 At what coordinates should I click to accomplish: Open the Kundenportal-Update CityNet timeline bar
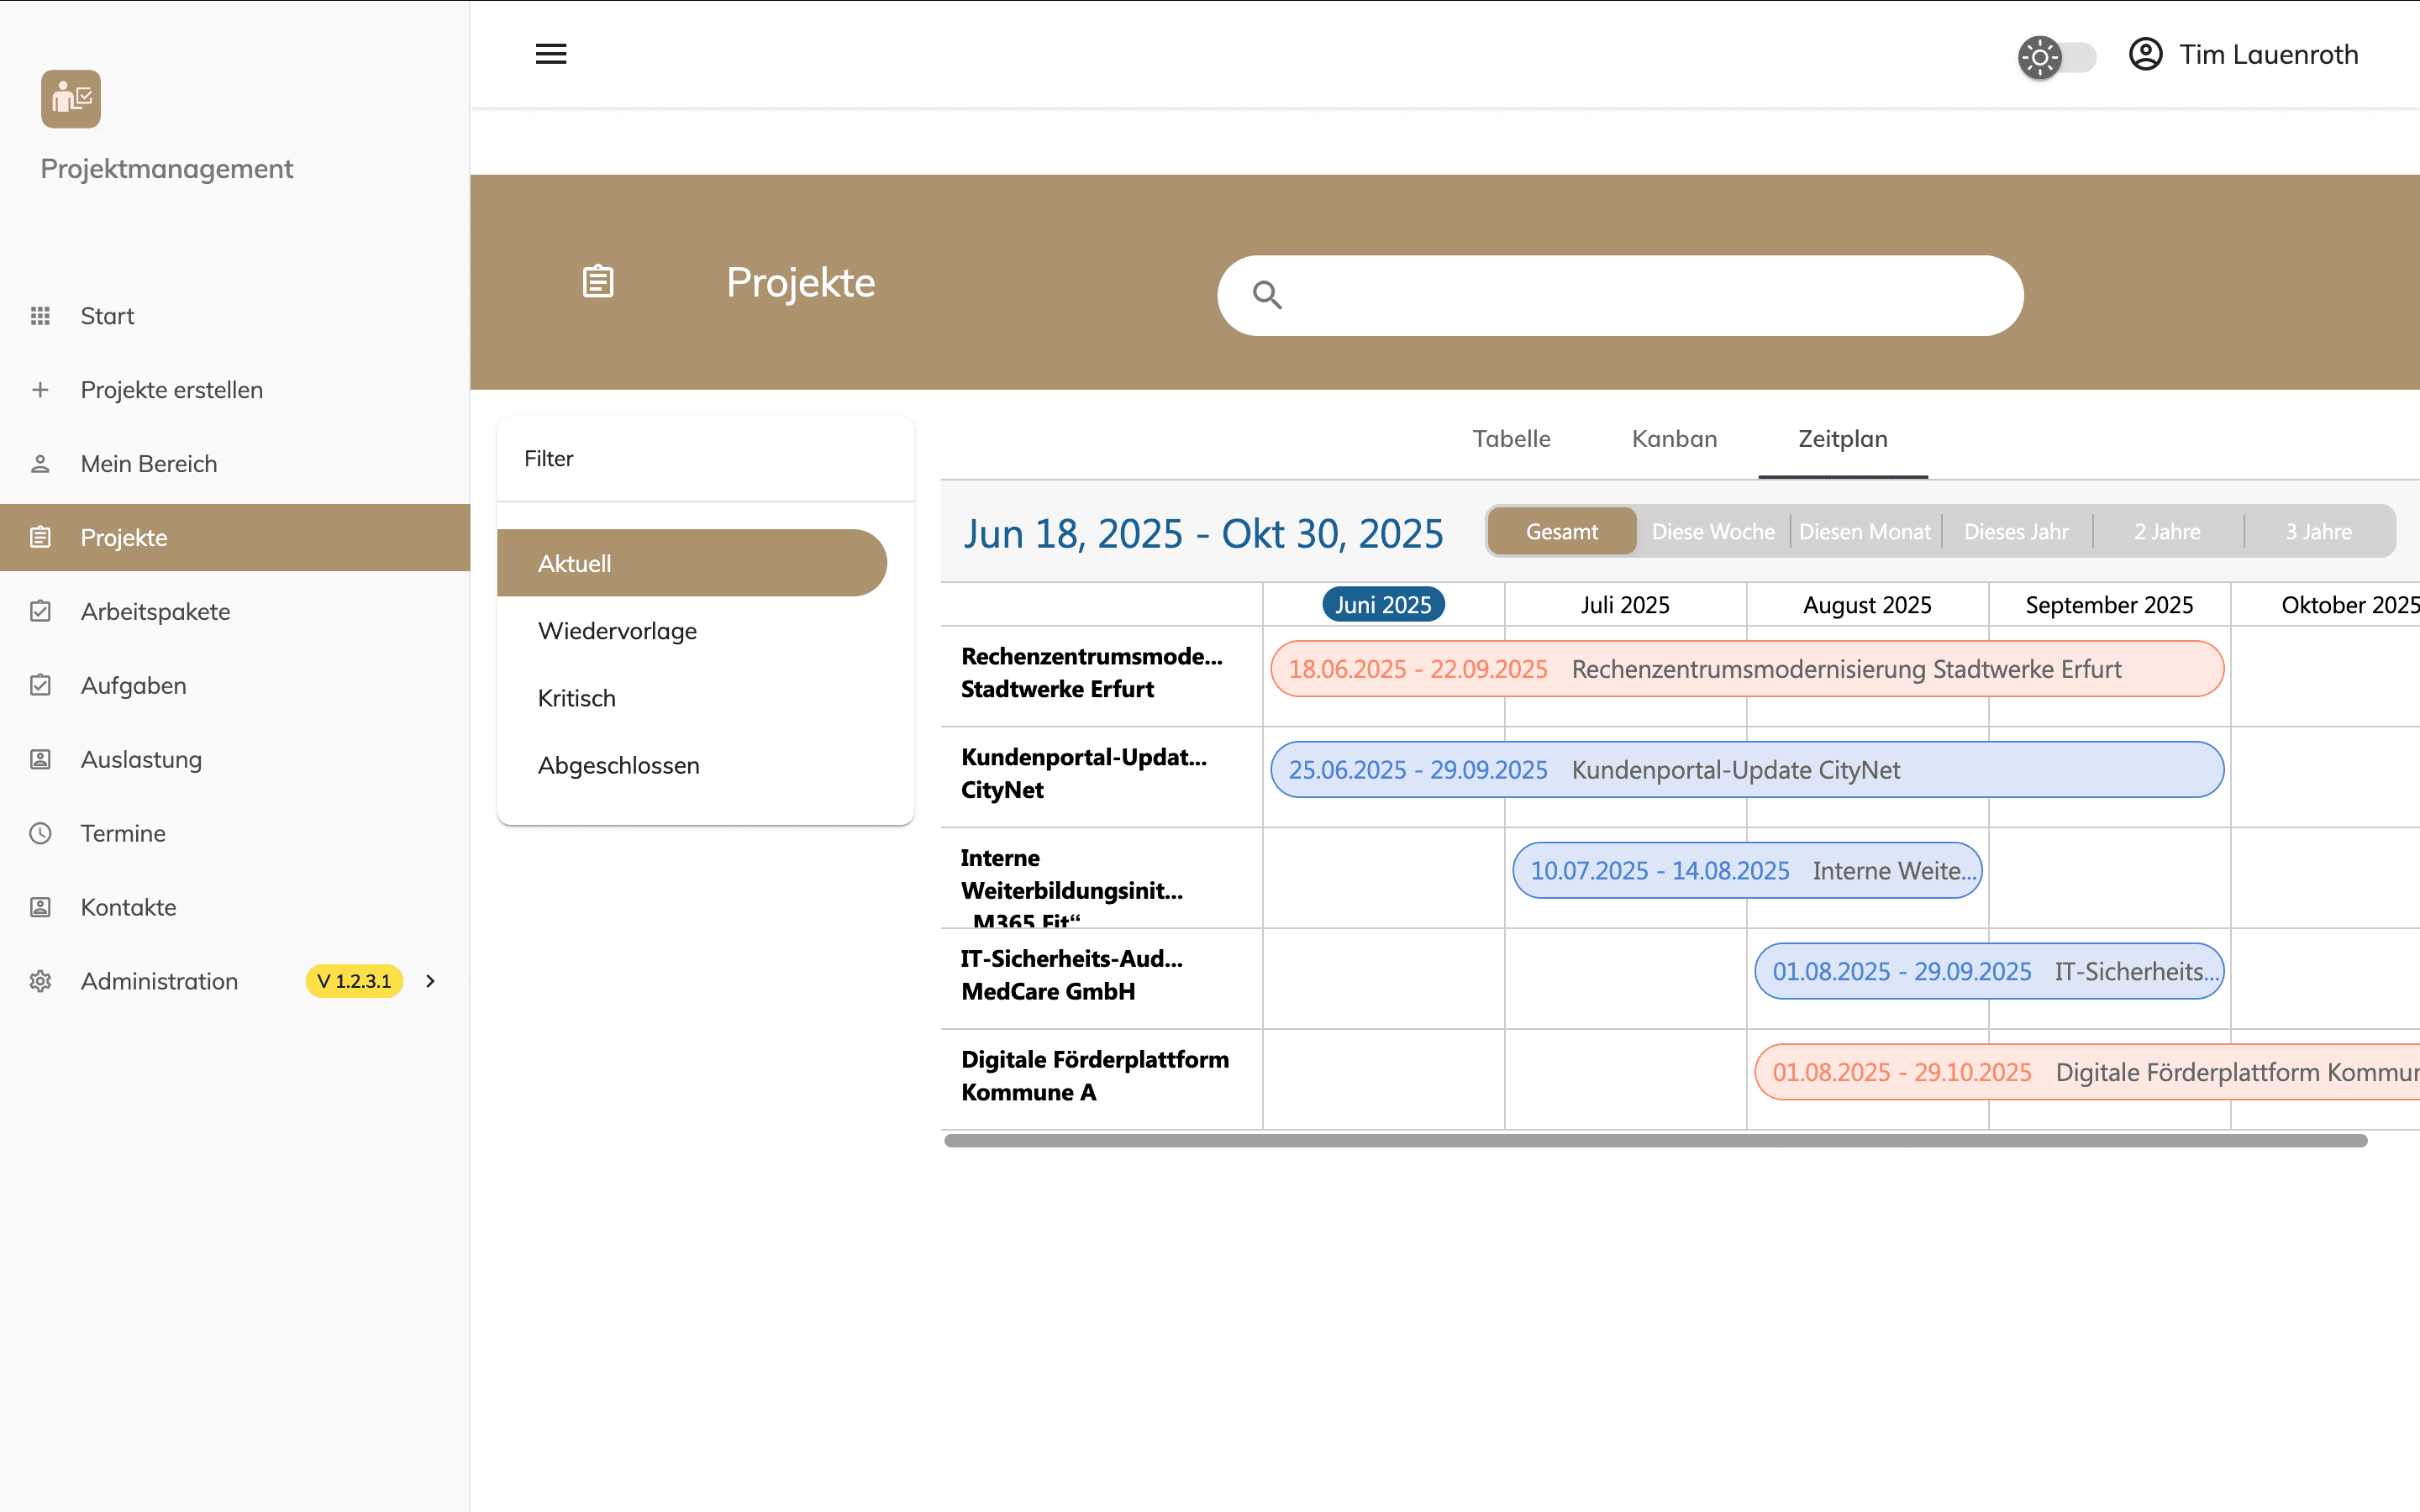(1747, 769)
